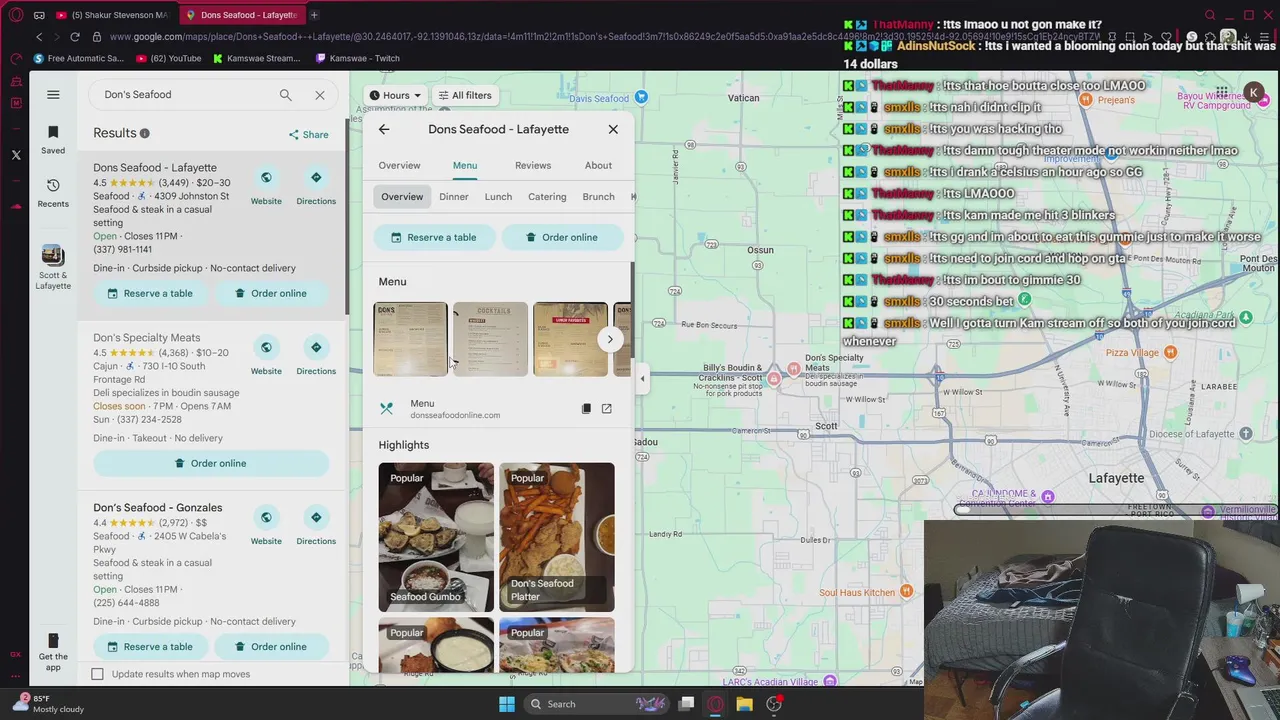Open the YouTube bookmark
Viewport: 1280px width, 720px height.
click(168, 58)
